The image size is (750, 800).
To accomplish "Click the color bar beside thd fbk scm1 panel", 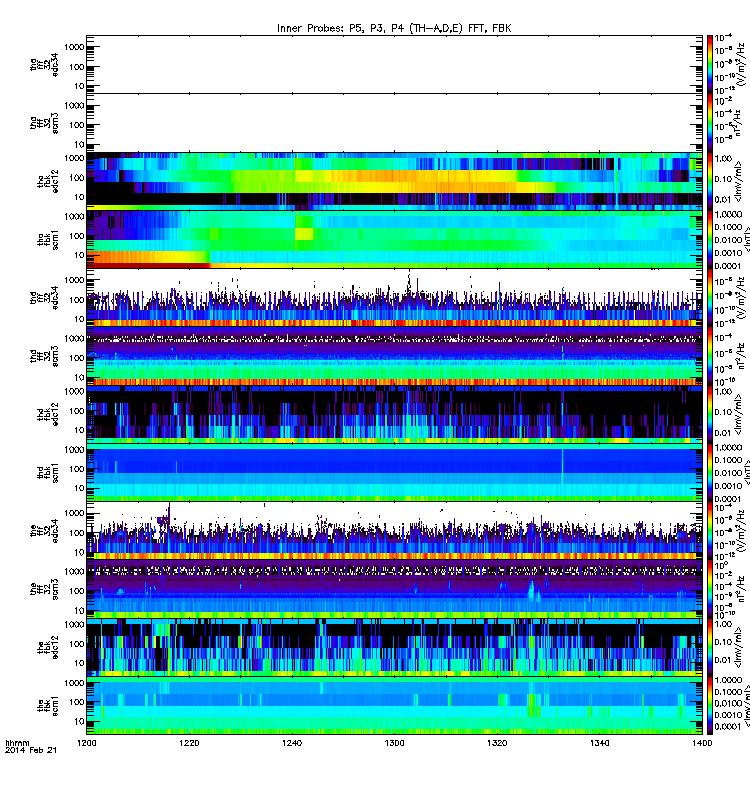I will pos(710,473).
